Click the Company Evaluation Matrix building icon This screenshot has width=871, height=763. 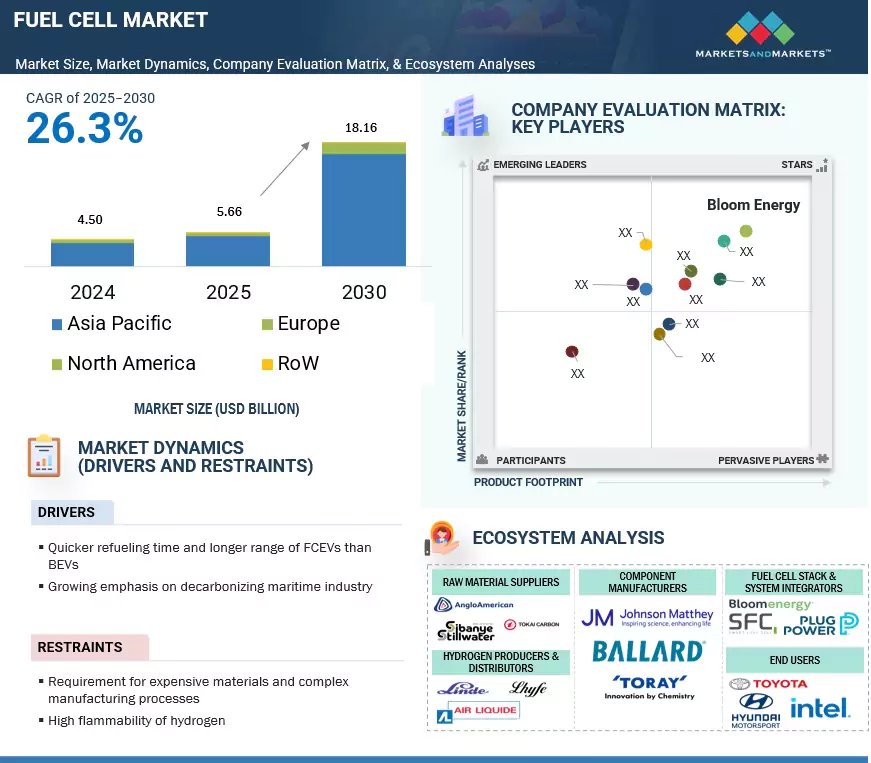[x=463, y=116]
